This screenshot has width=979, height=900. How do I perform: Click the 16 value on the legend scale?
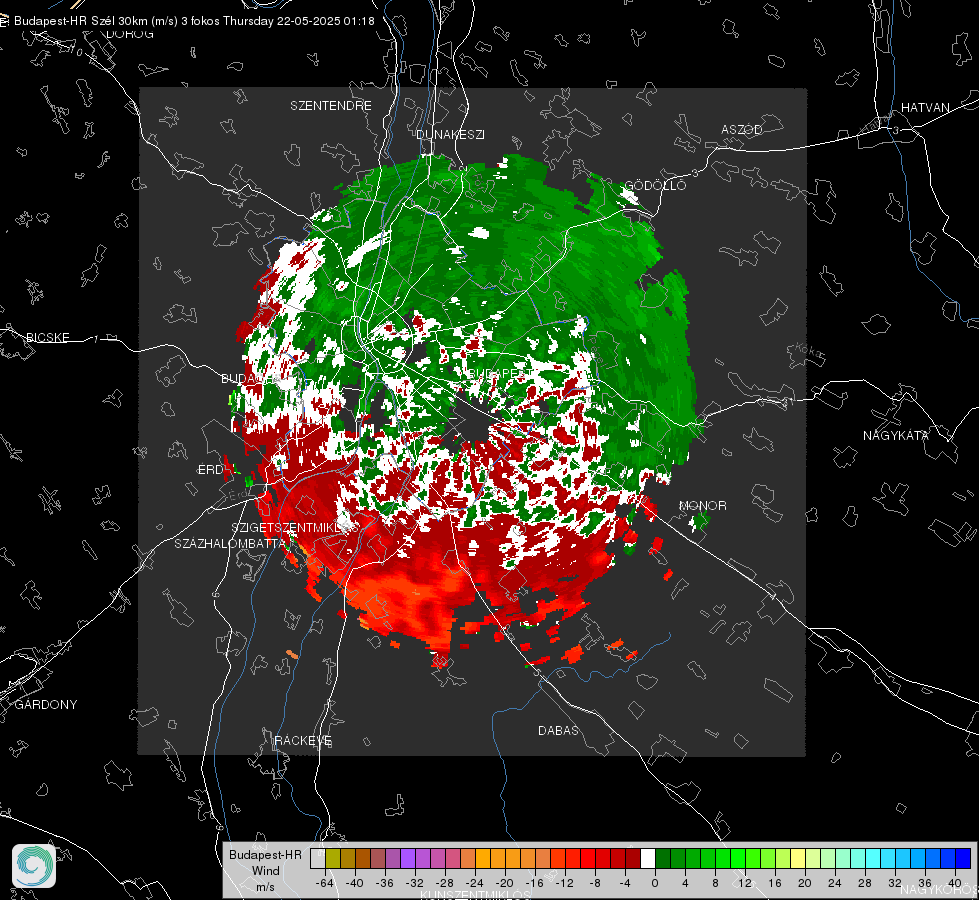pos(775,883)
